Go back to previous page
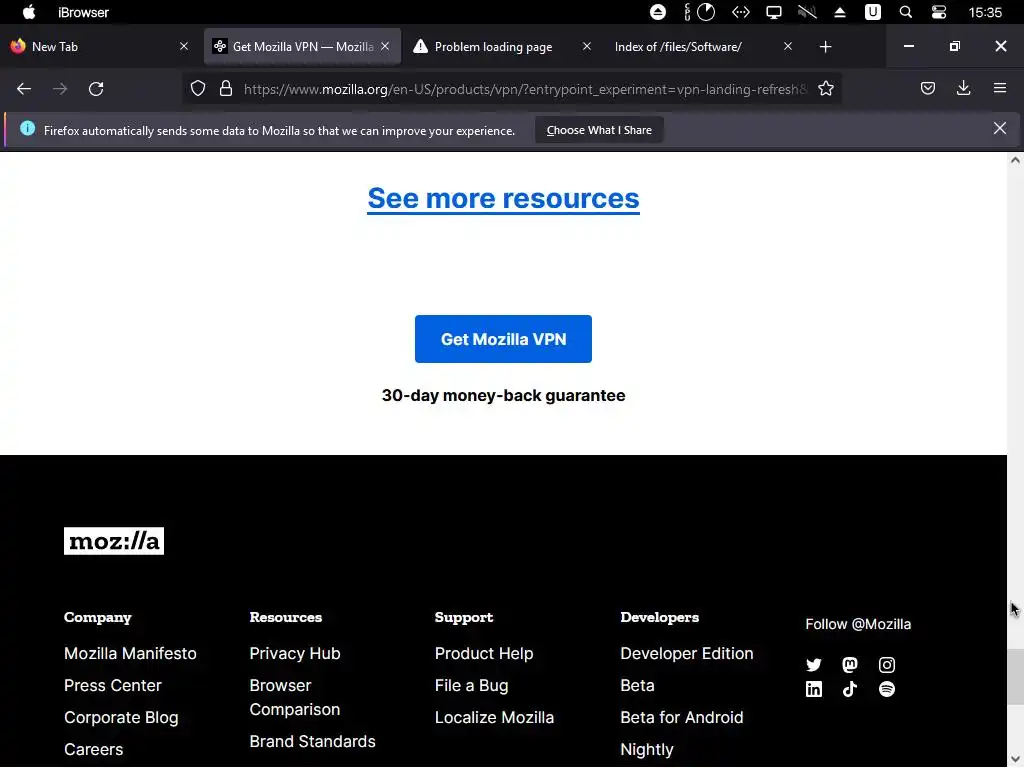Screen dimensions: 1024x768 pos(24,89)
